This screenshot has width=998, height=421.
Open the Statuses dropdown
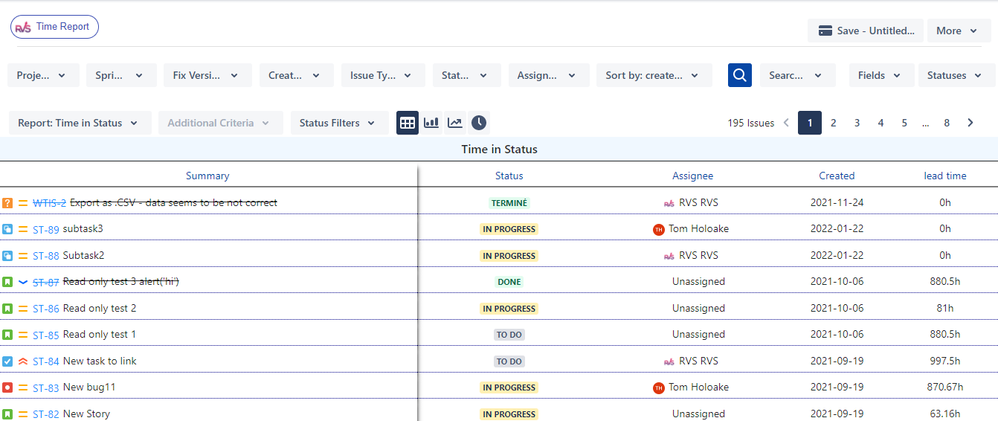pyautogui.click(x=957, y=75)
